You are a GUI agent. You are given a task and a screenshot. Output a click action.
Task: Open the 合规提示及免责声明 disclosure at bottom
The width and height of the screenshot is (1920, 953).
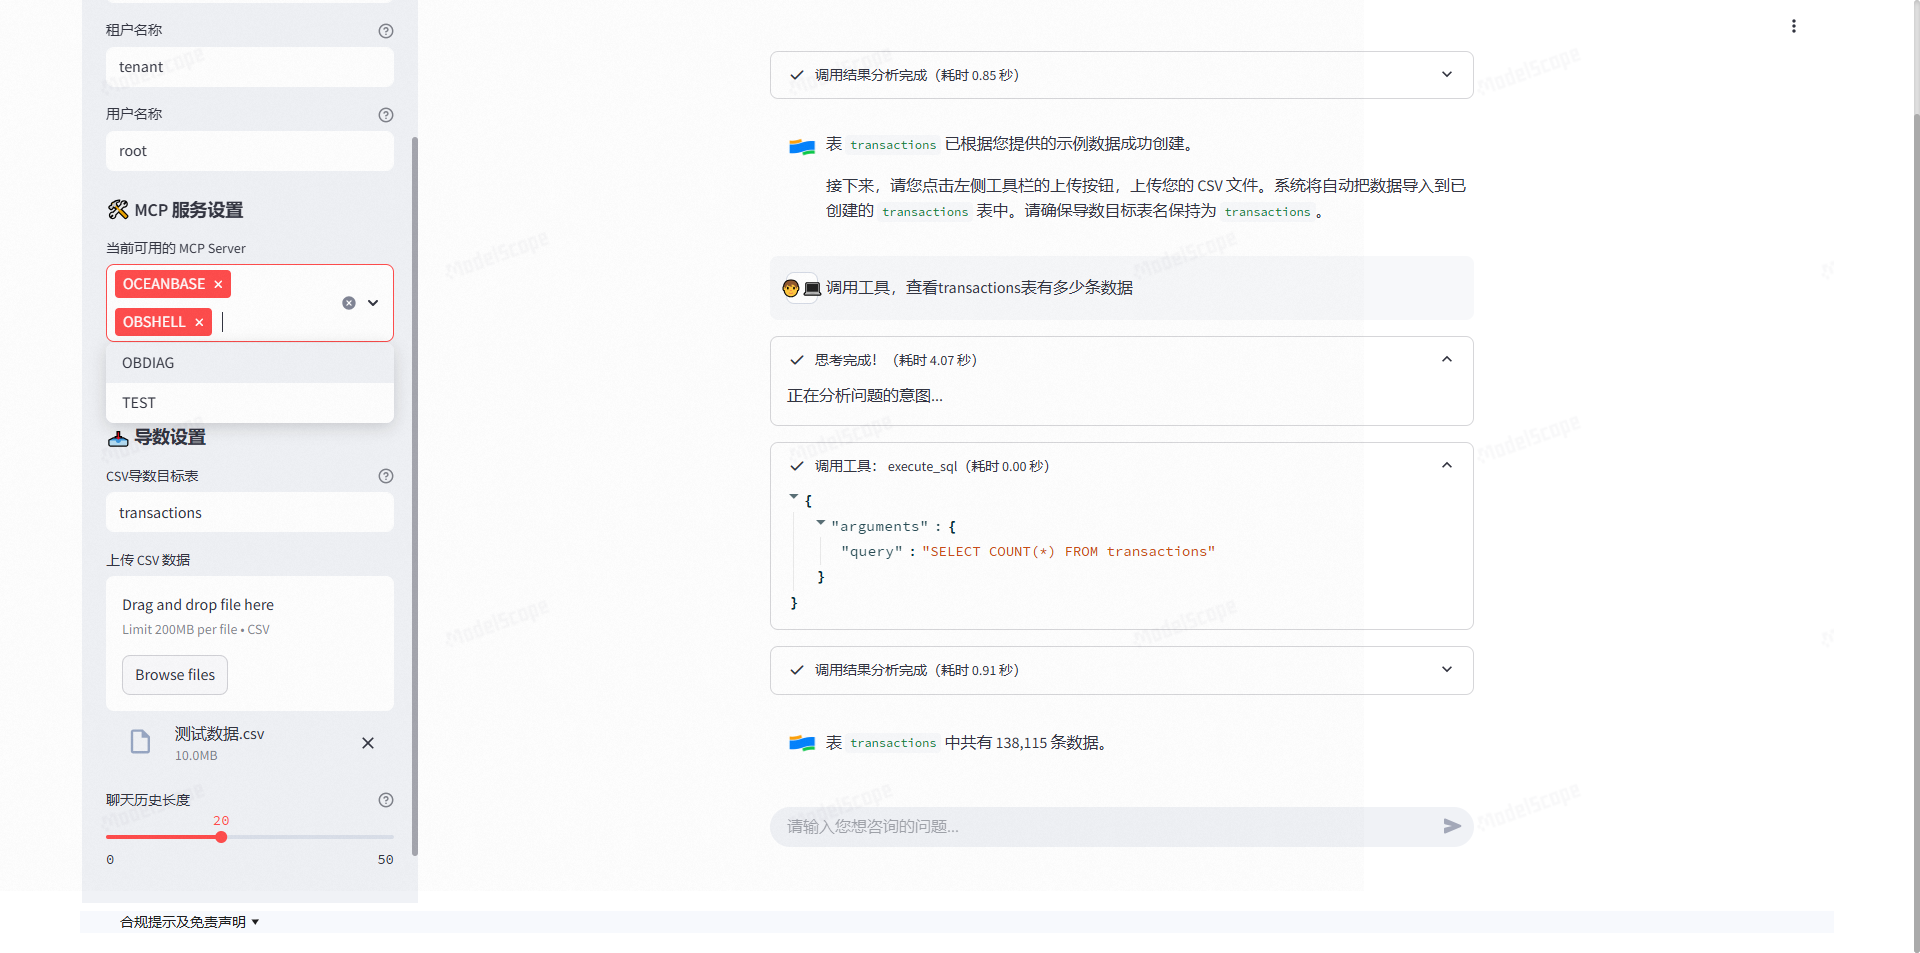[x=188, y=921]
